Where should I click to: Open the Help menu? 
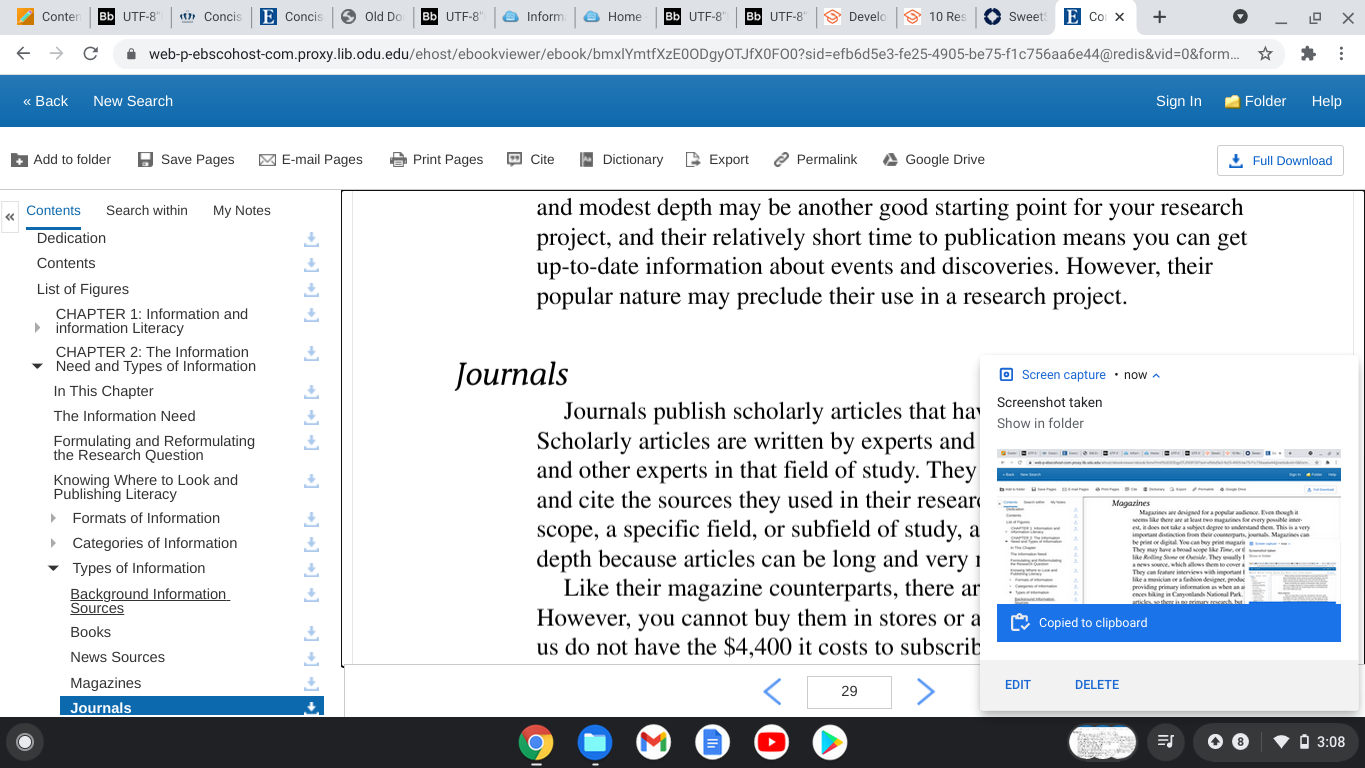point(1327,101)
